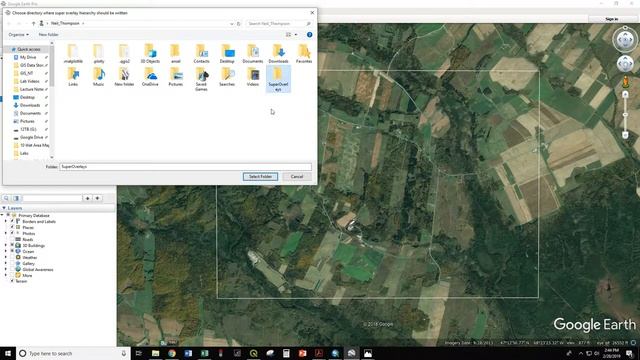640x360 pixels.
Task: Click the zoom slider in Google Earth
Action: [625, 115]
